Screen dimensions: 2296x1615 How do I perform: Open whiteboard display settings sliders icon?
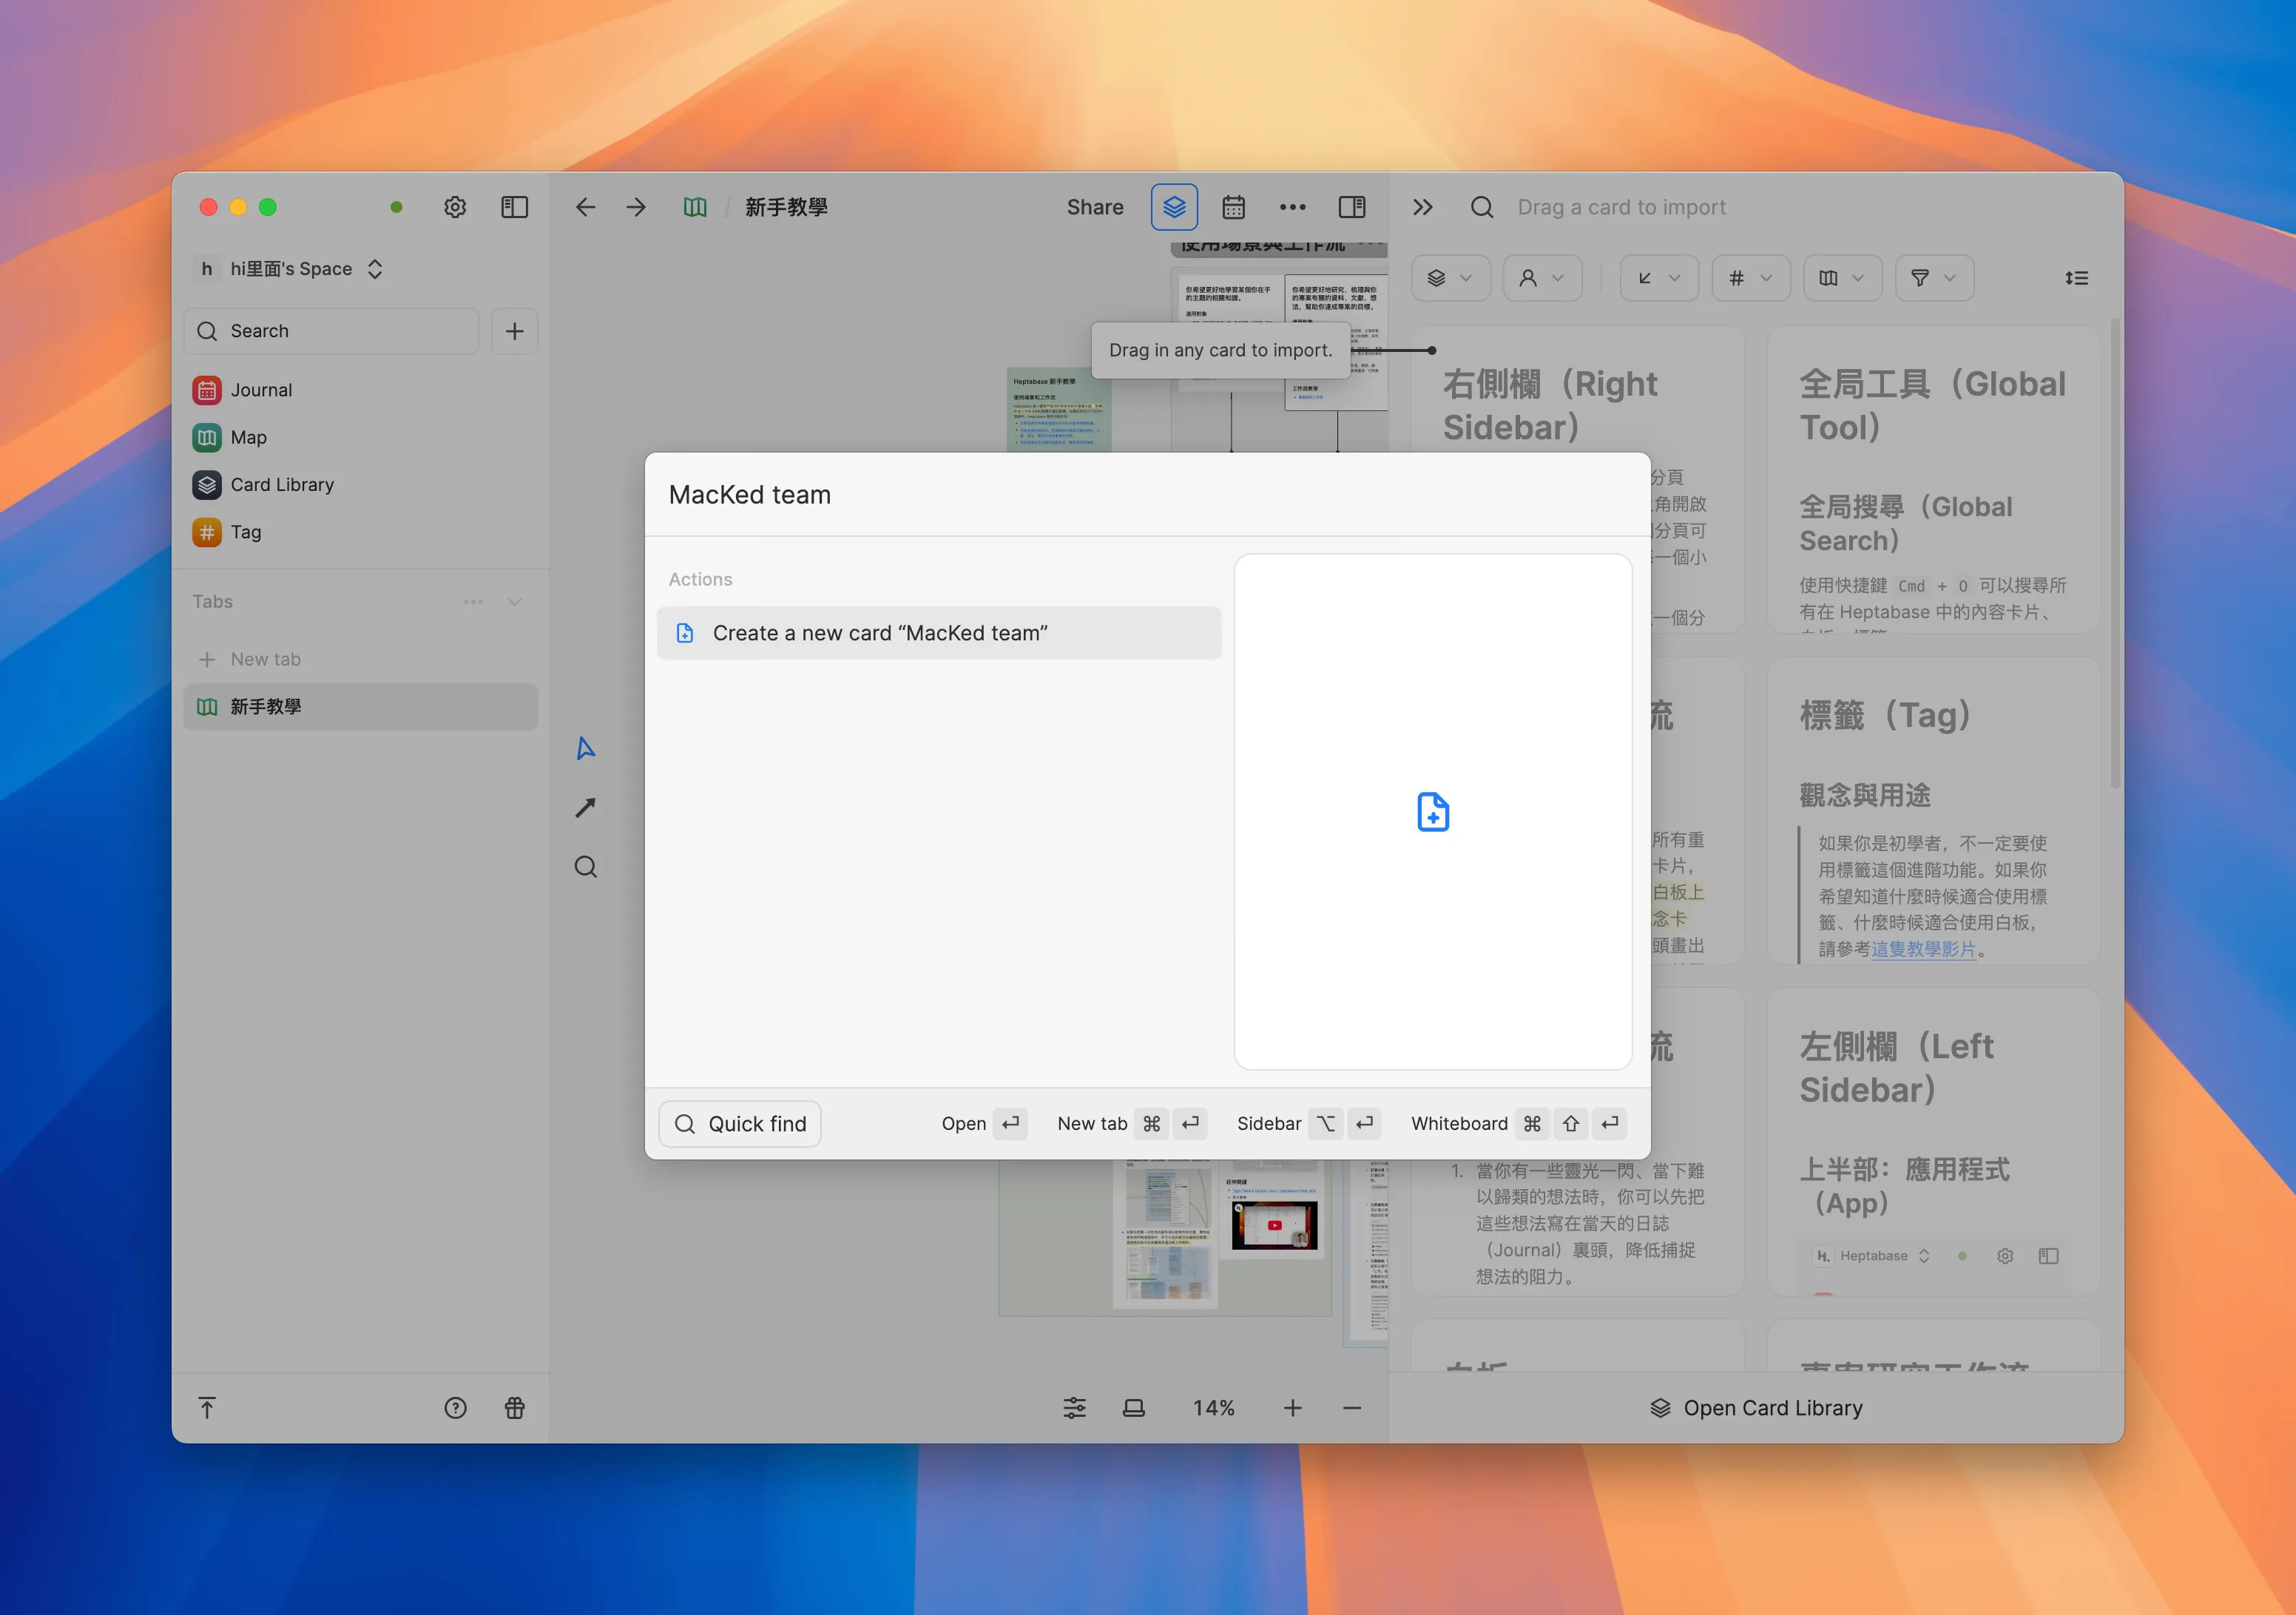point(1074,1408)
